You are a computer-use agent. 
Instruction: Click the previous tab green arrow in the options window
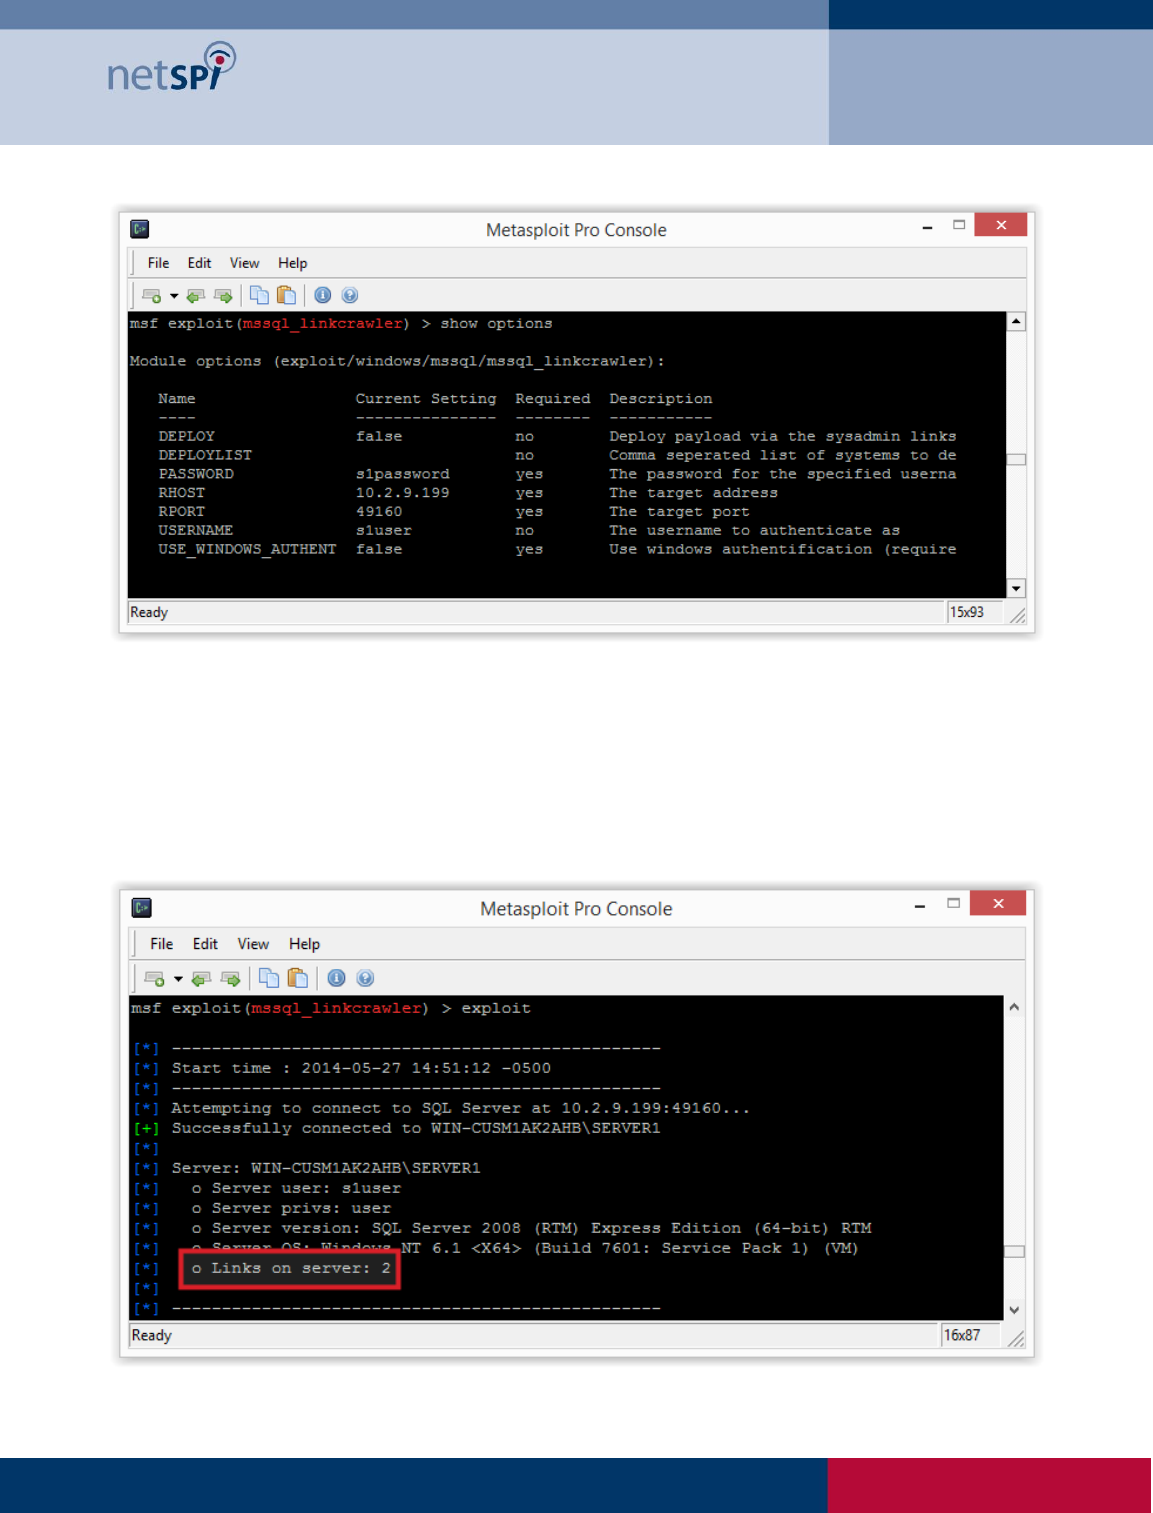pyautogui.click(x=196, y=295)
